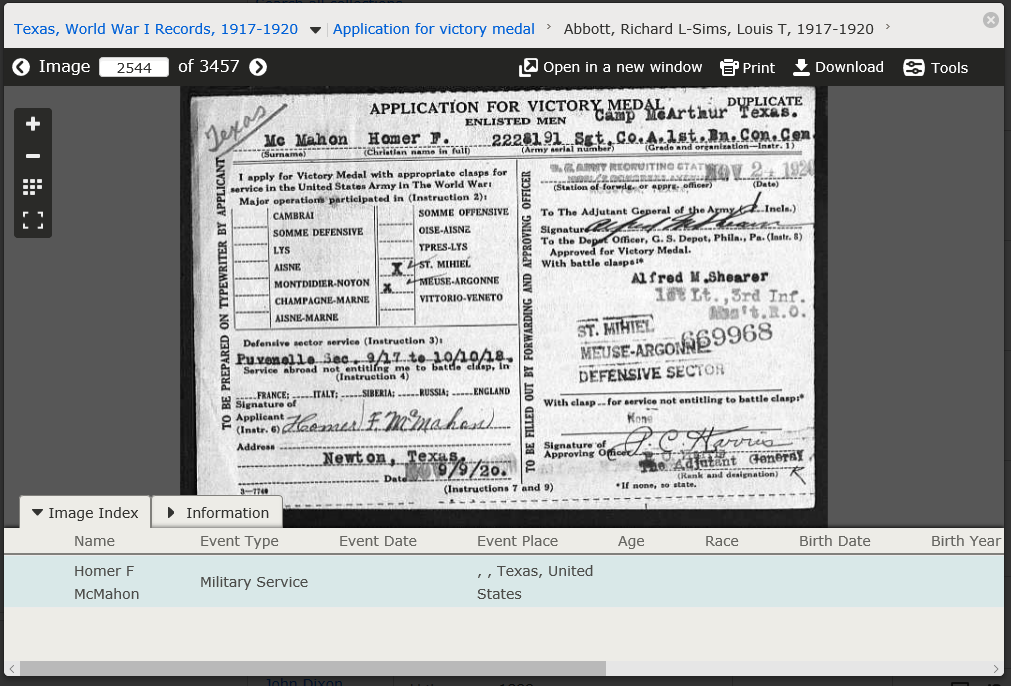Click the Birth Year column header

pos(965,541)
